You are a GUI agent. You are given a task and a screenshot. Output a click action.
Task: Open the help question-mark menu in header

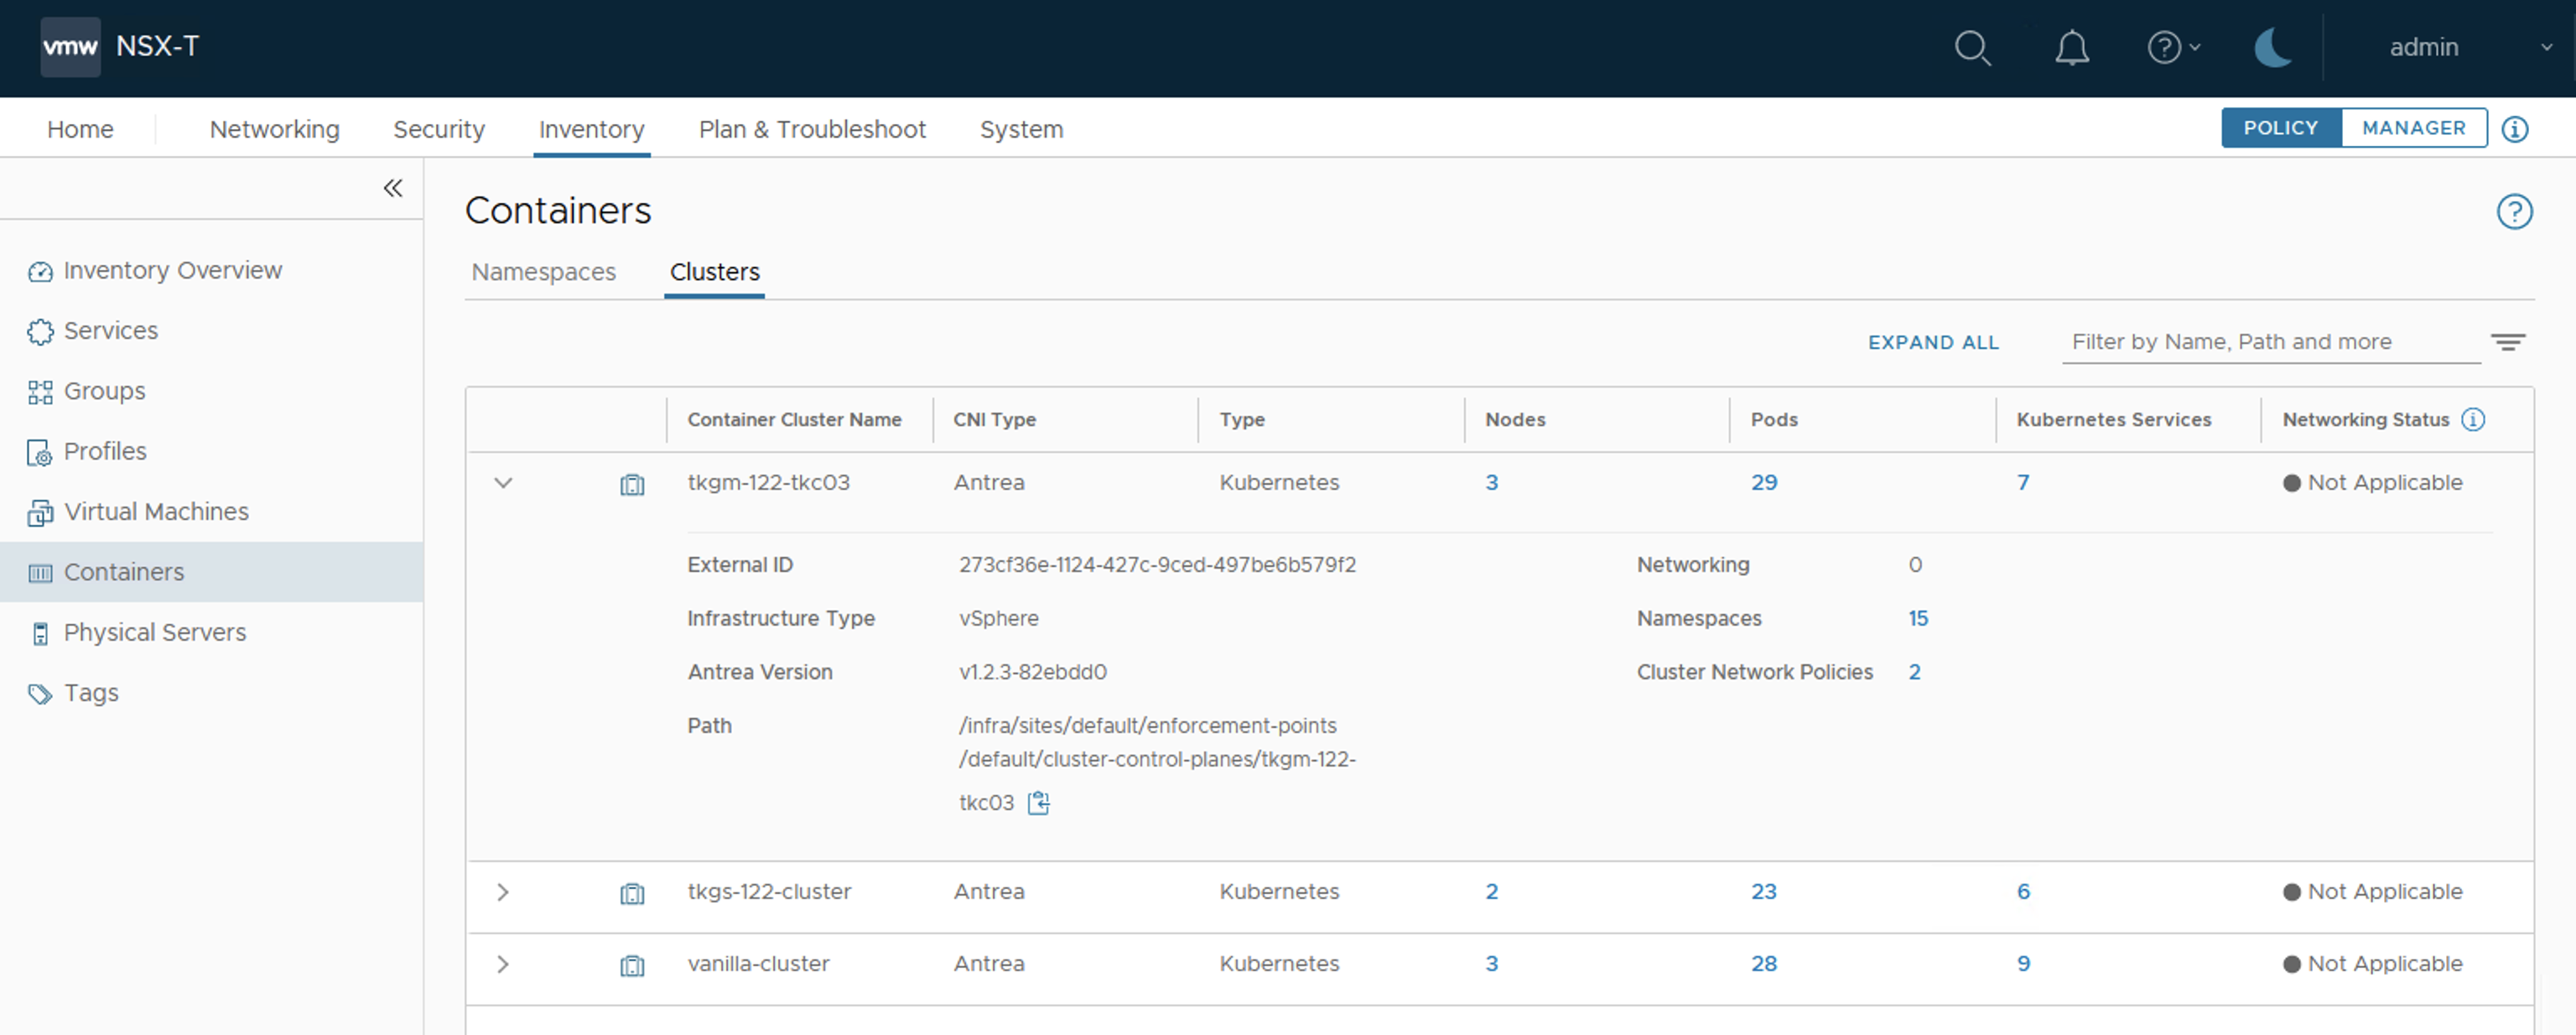(x=2173, y=47)
